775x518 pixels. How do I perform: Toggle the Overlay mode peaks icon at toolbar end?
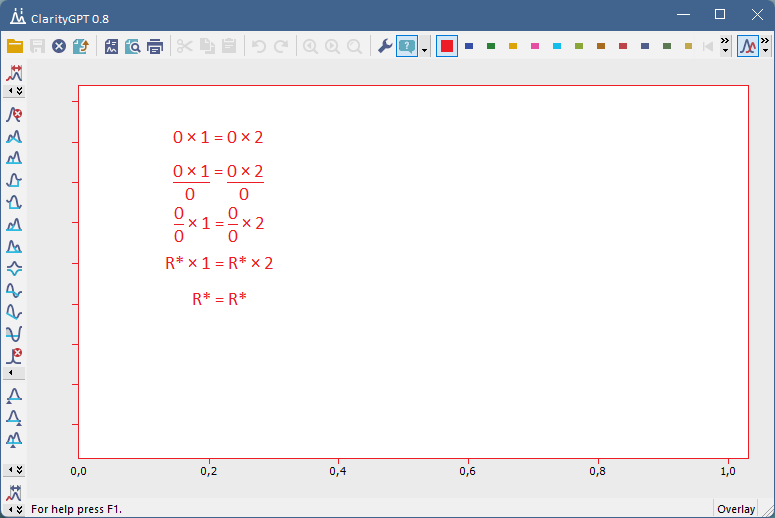point(748,46)
